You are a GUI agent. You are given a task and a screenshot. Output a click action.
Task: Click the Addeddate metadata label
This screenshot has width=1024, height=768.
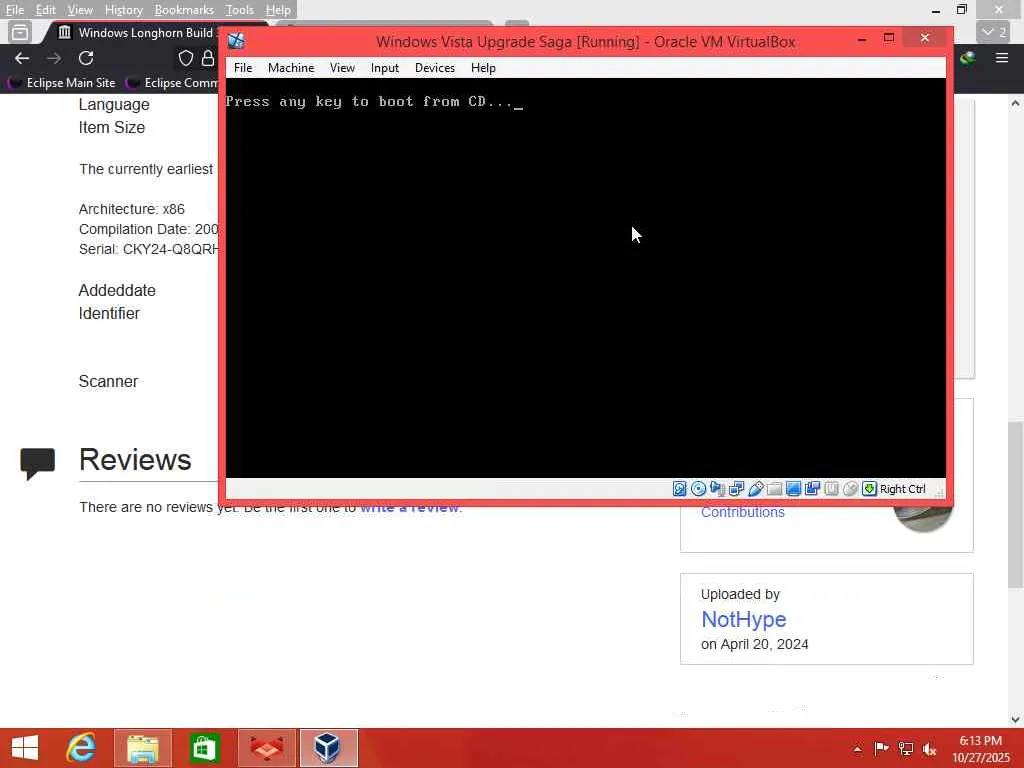pos(117,291)
